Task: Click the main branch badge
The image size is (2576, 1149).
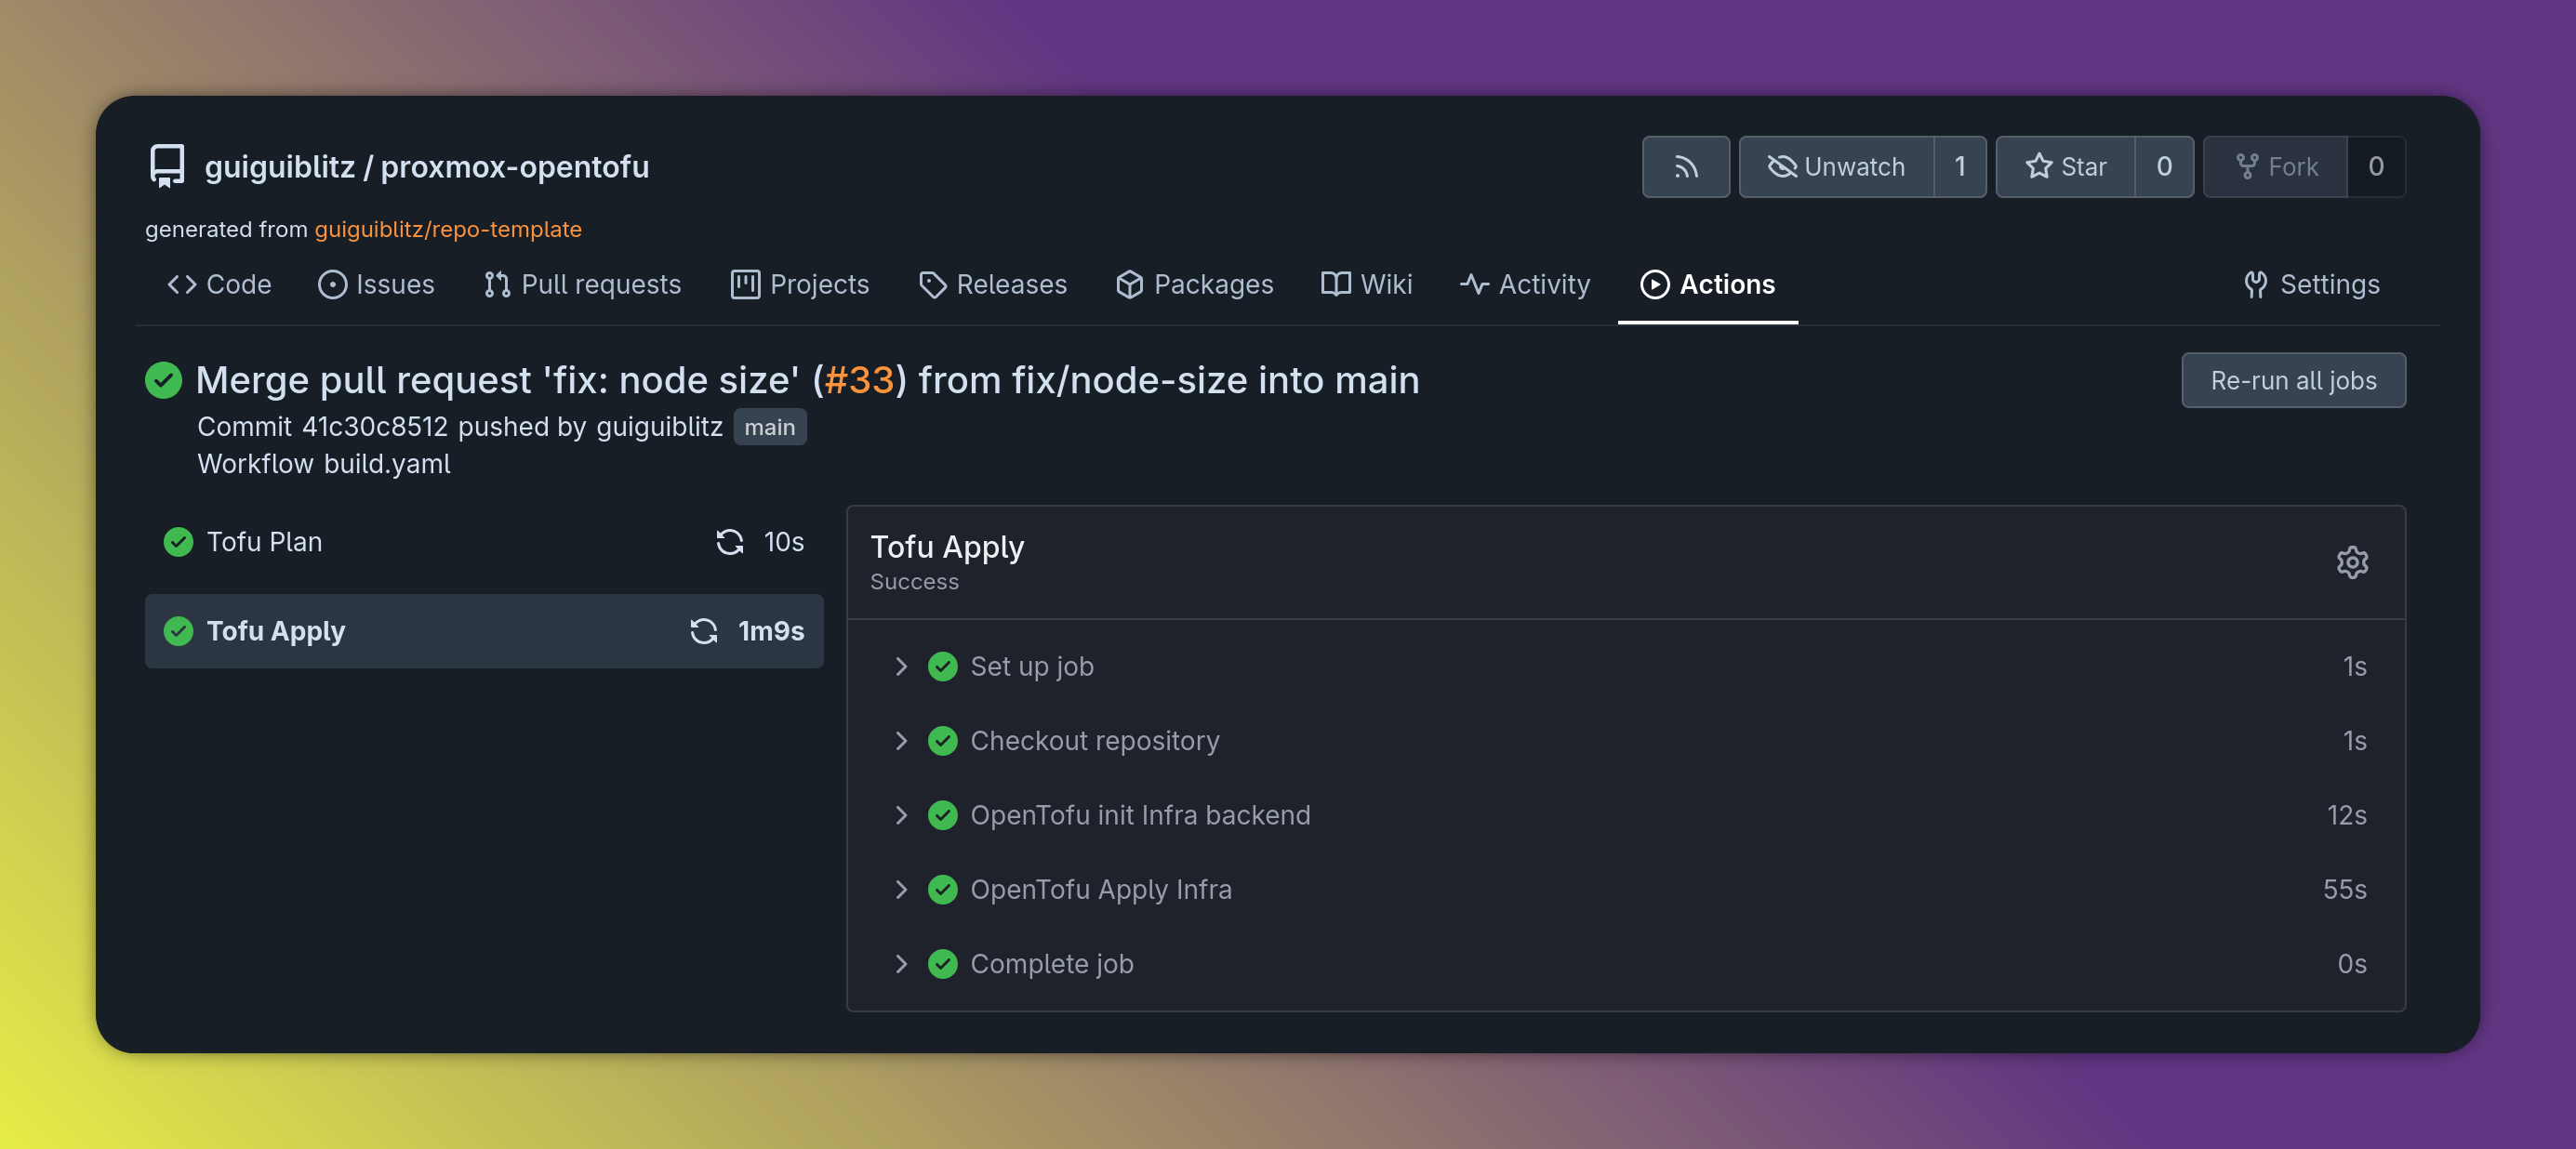Action: [770, 427]
